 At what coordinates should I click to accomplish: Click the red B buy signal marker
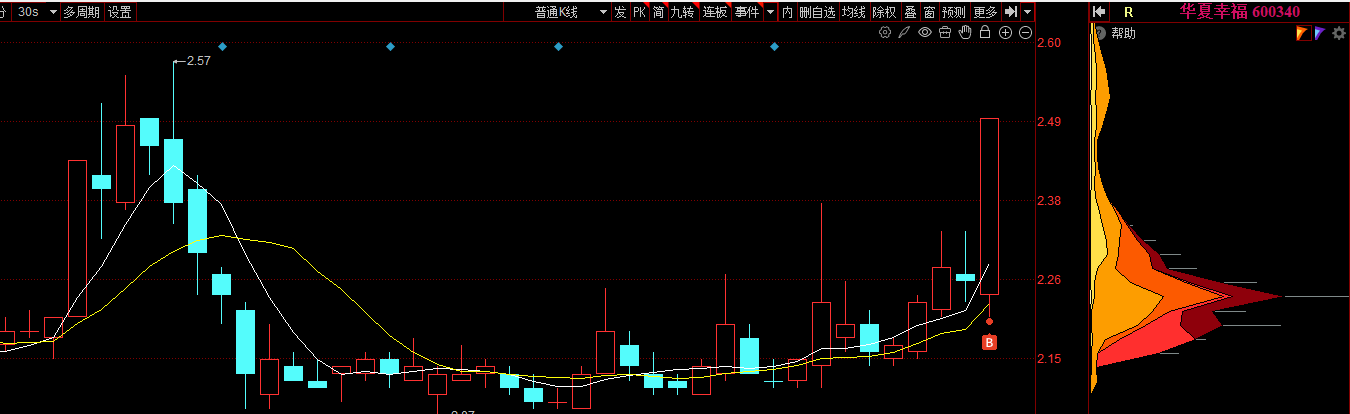[x=989, y=343]
